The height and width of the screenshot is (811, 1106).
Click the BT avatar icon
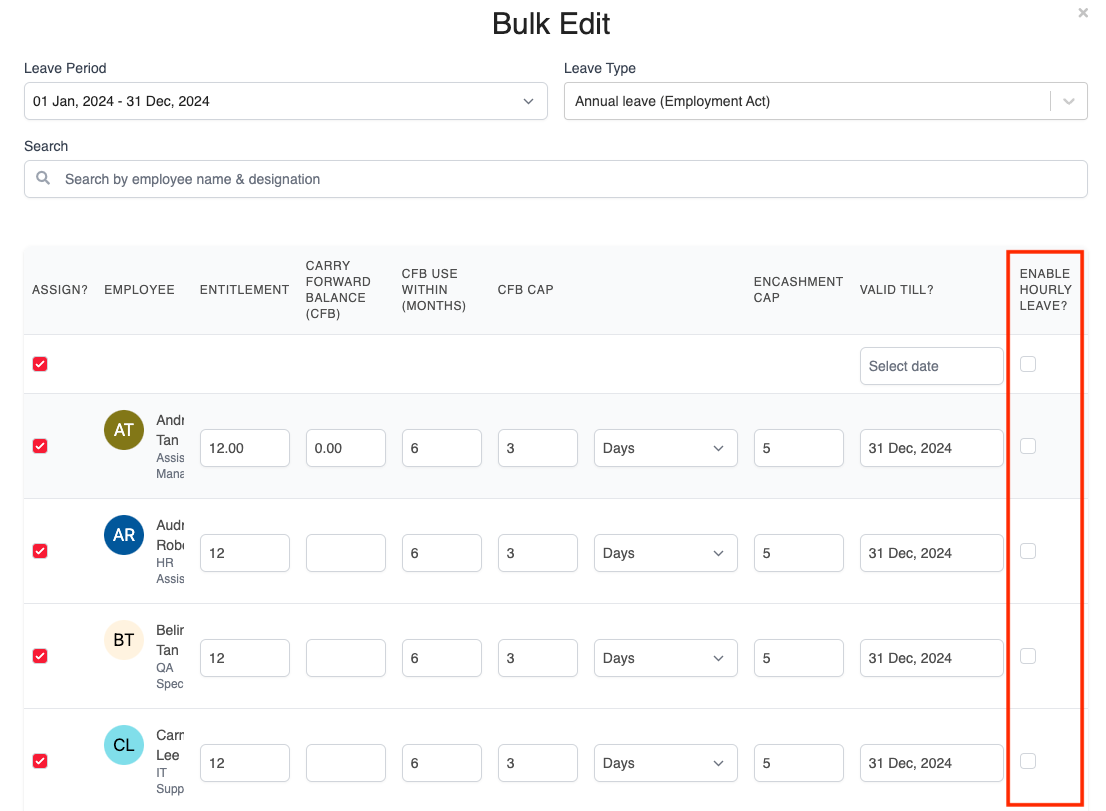click(124, 640)
